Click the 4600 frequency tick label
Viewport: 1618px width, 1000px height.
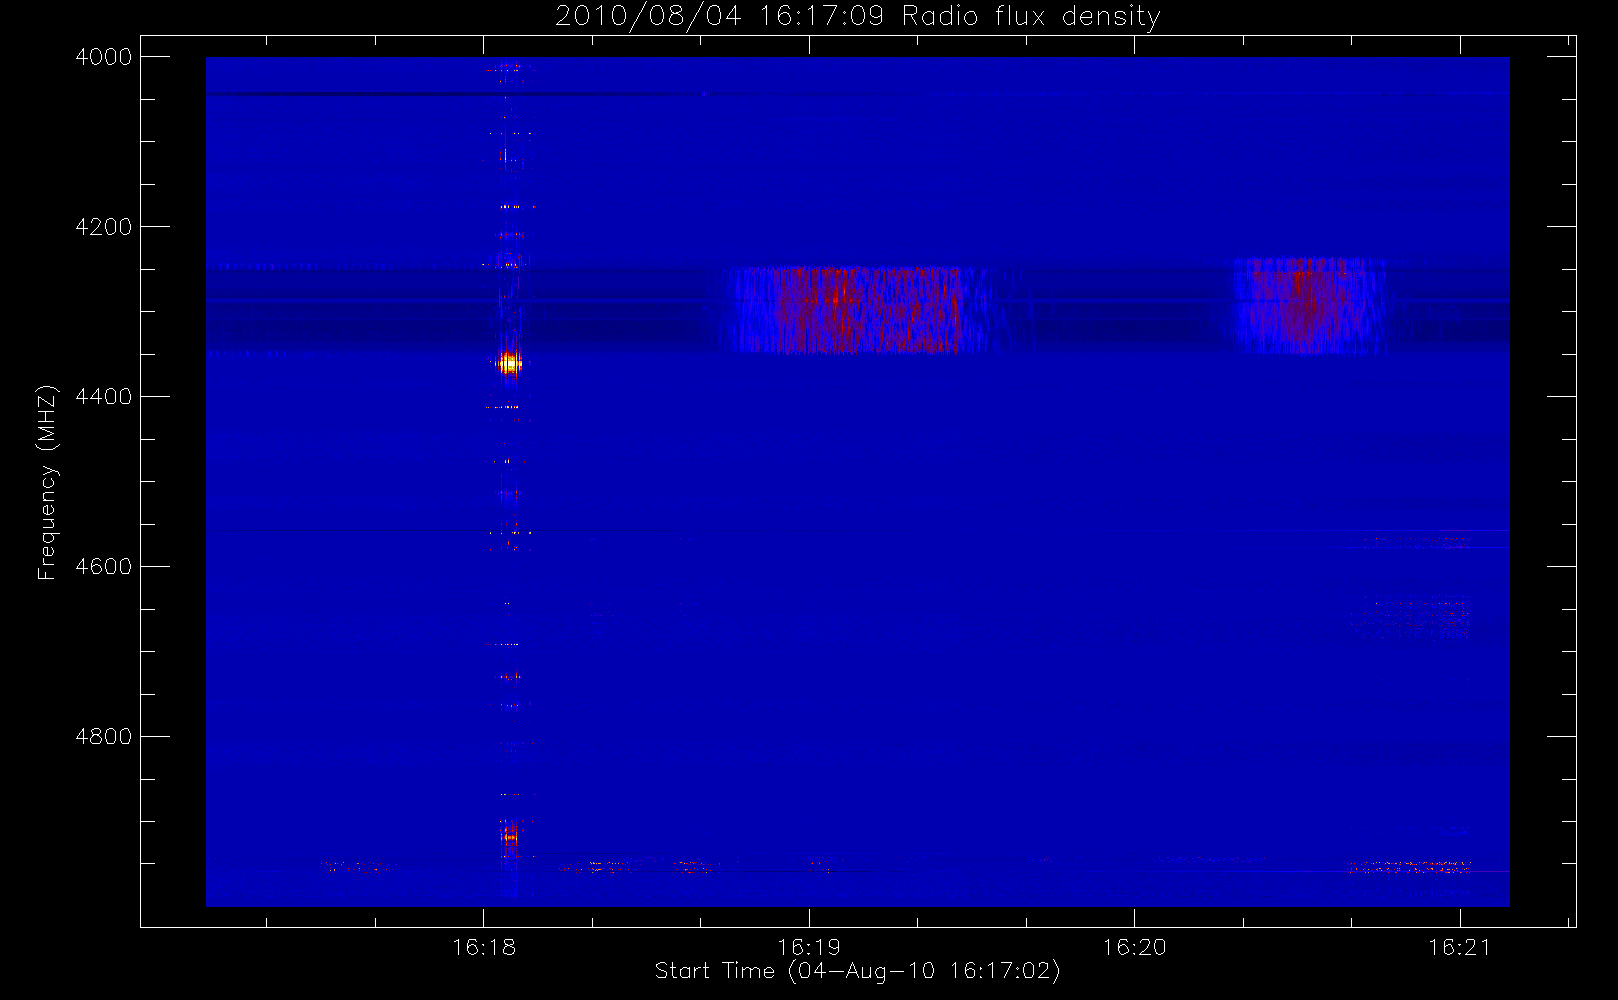click(104, 567)
